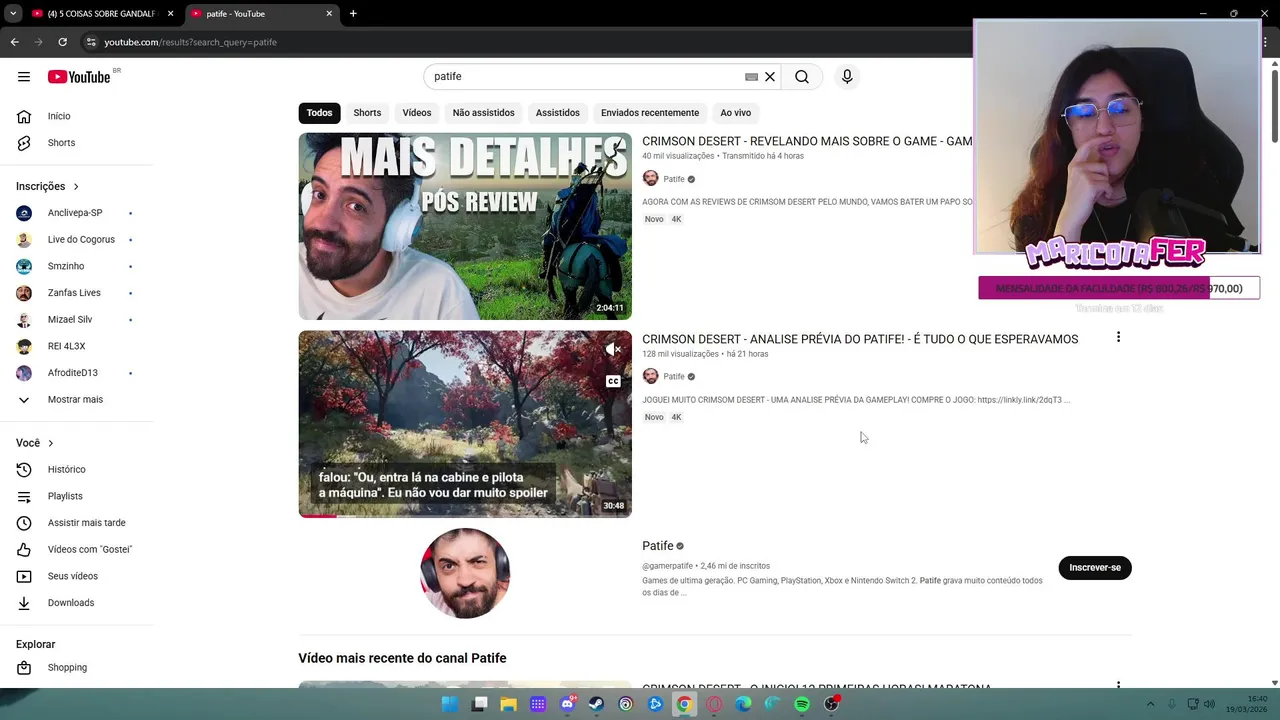The height and width of the screenshot is (720, 1280).
Task: Go back with the browser back arrow
Action: pyautogui.click(x=14, y=42)
